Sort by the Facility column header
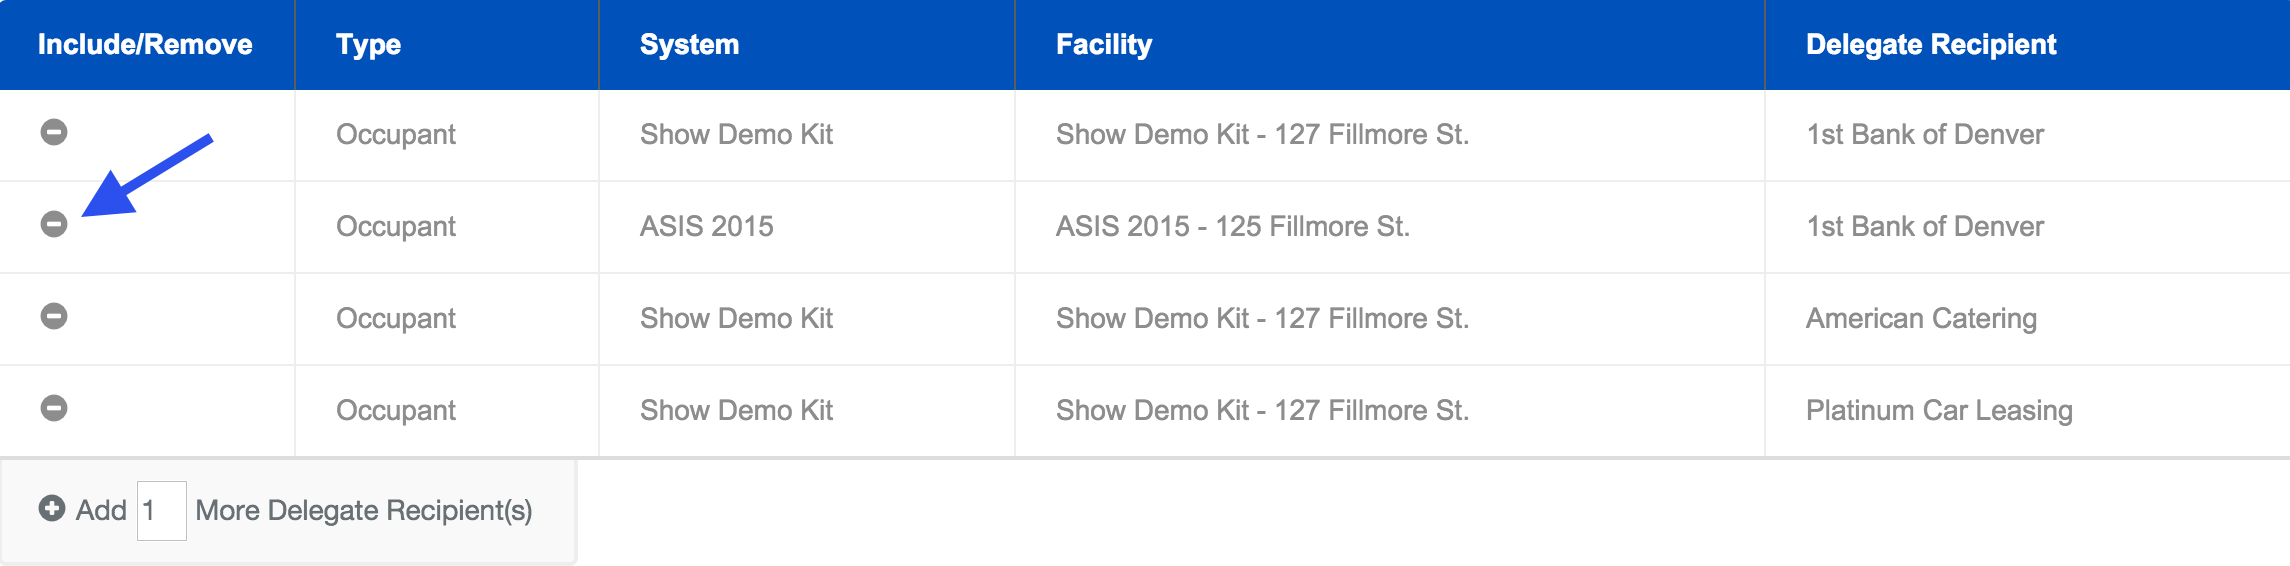Image resolution: width=2290 pixels, height=566 pixels. coord(1103,45)
